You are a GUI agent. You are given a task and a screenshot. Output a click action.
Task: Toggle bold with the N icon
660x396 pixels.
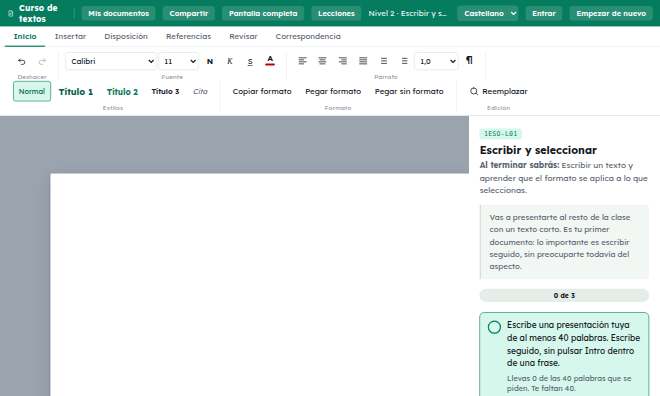click(210, 61)
